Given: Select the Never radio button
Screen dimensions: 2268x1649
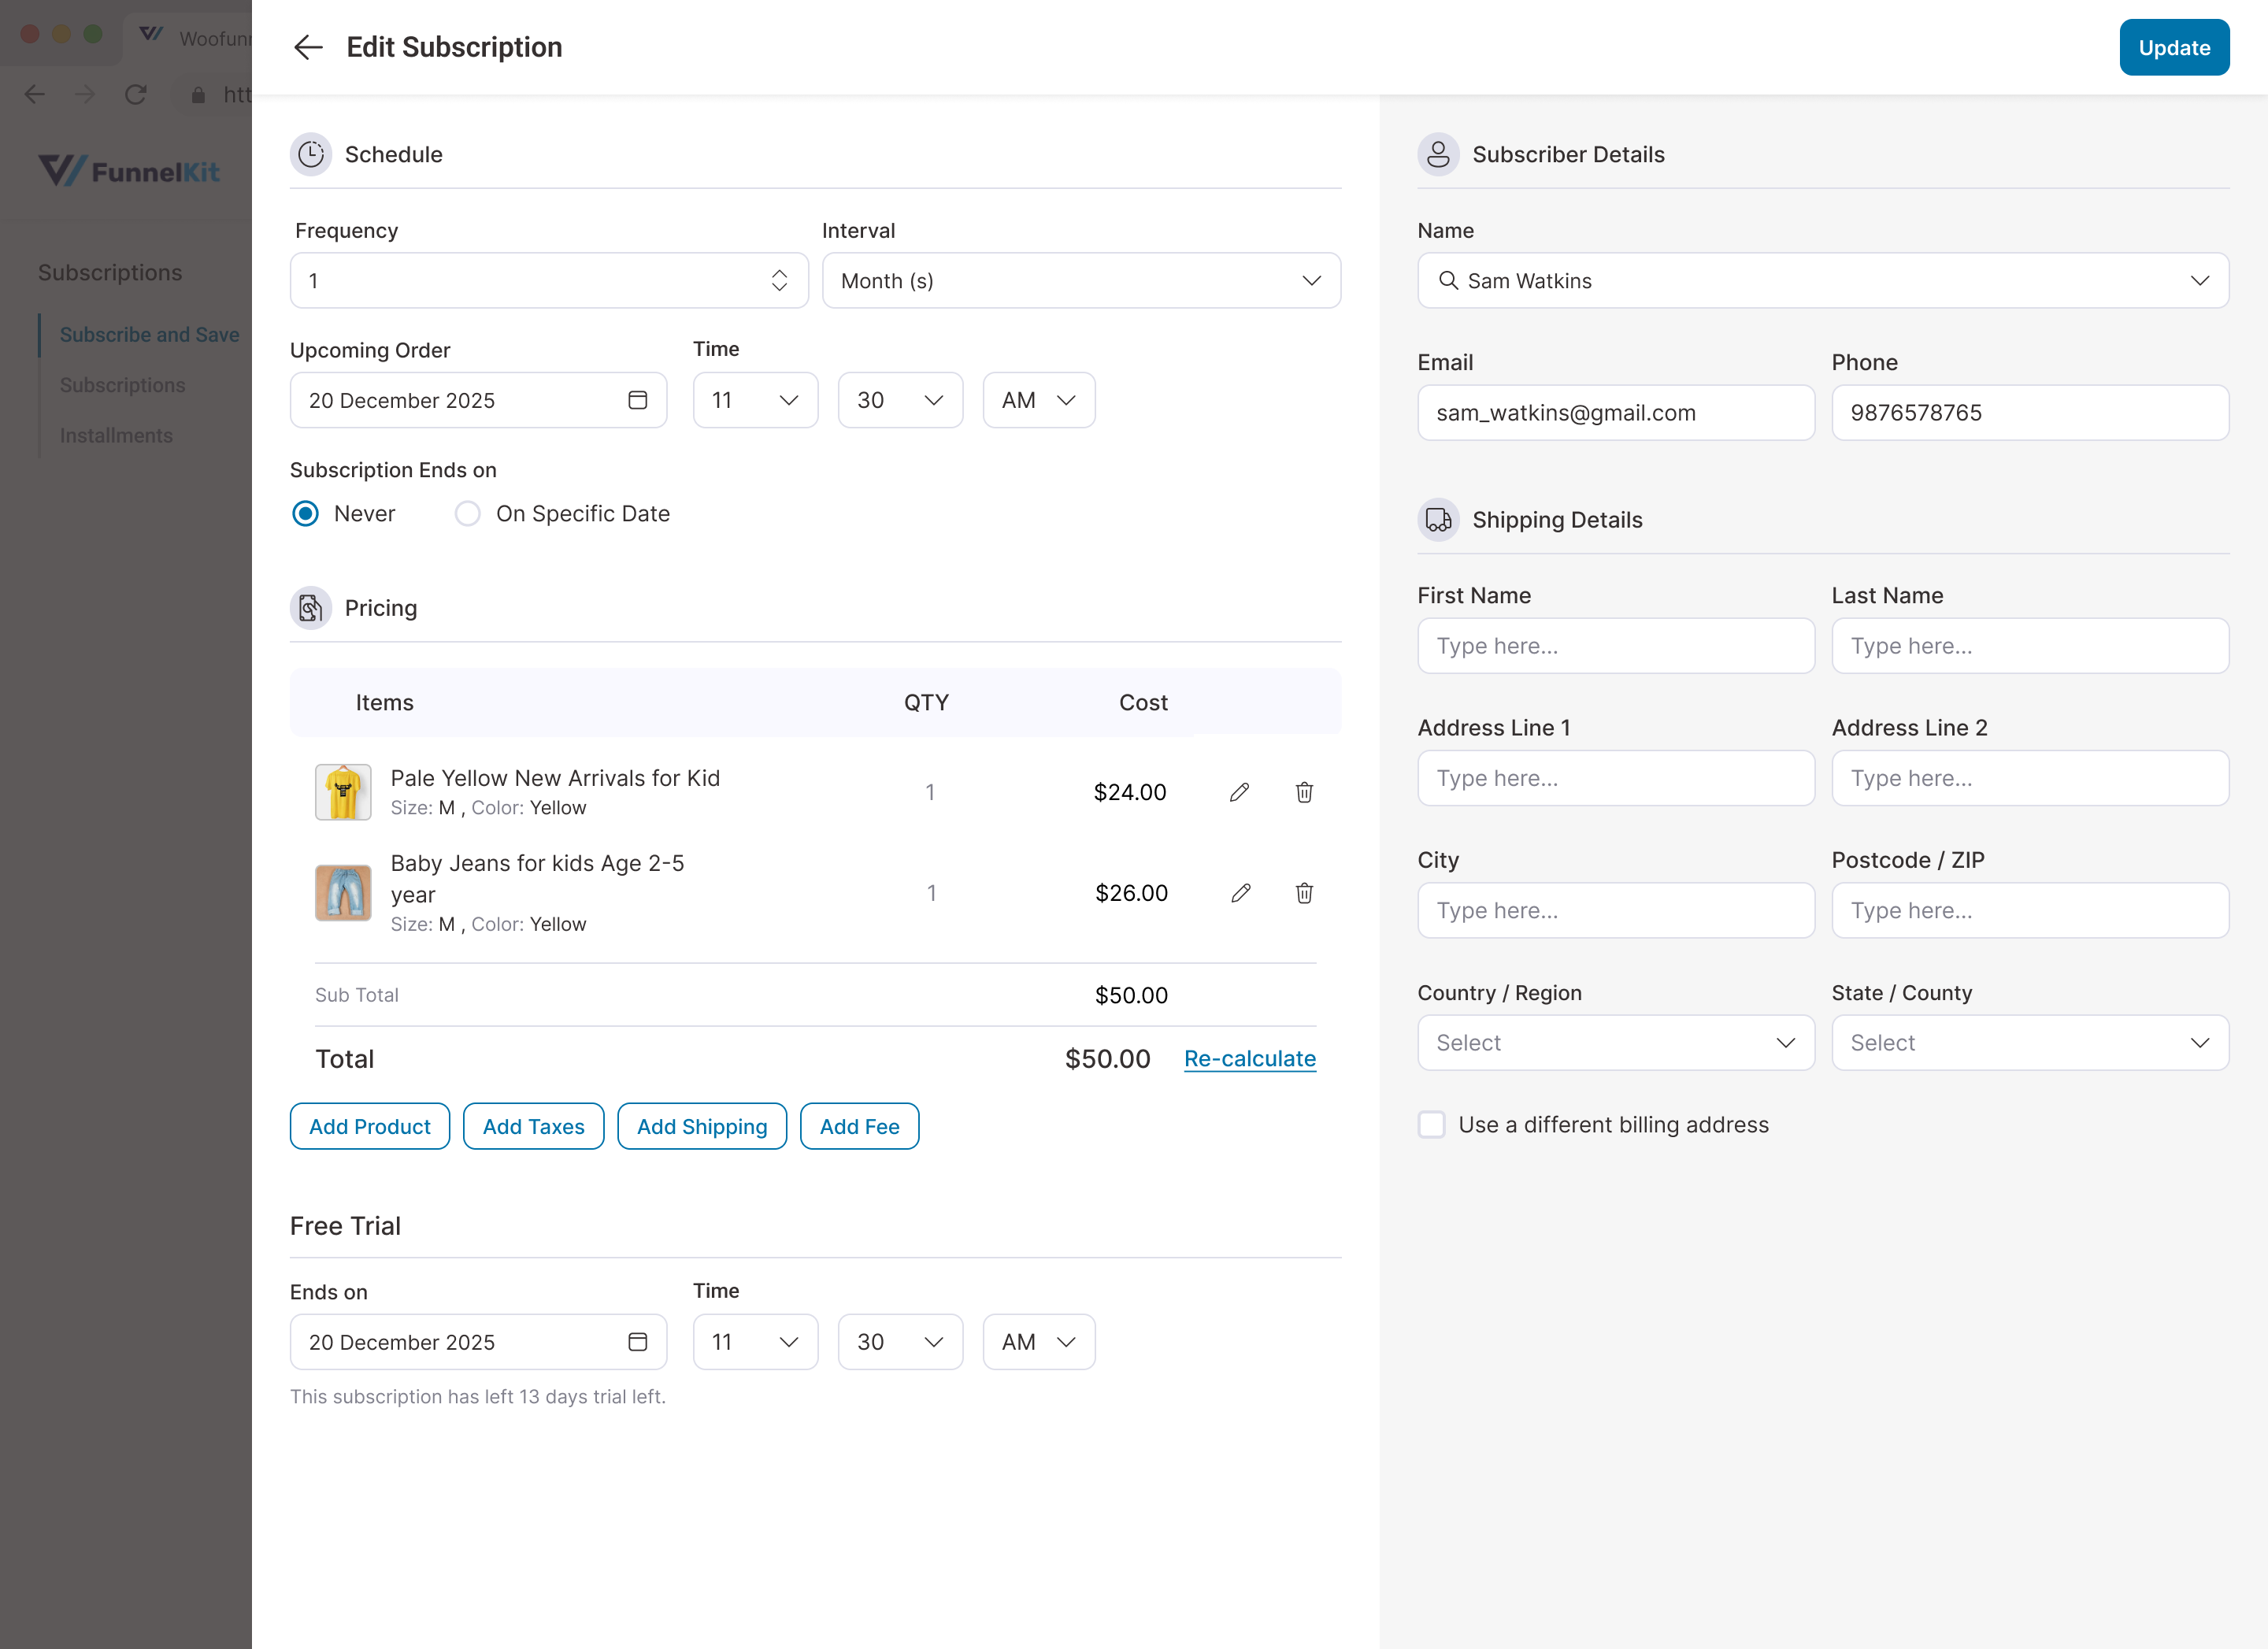Looking at the screenshot, I should tap(305, 513).
